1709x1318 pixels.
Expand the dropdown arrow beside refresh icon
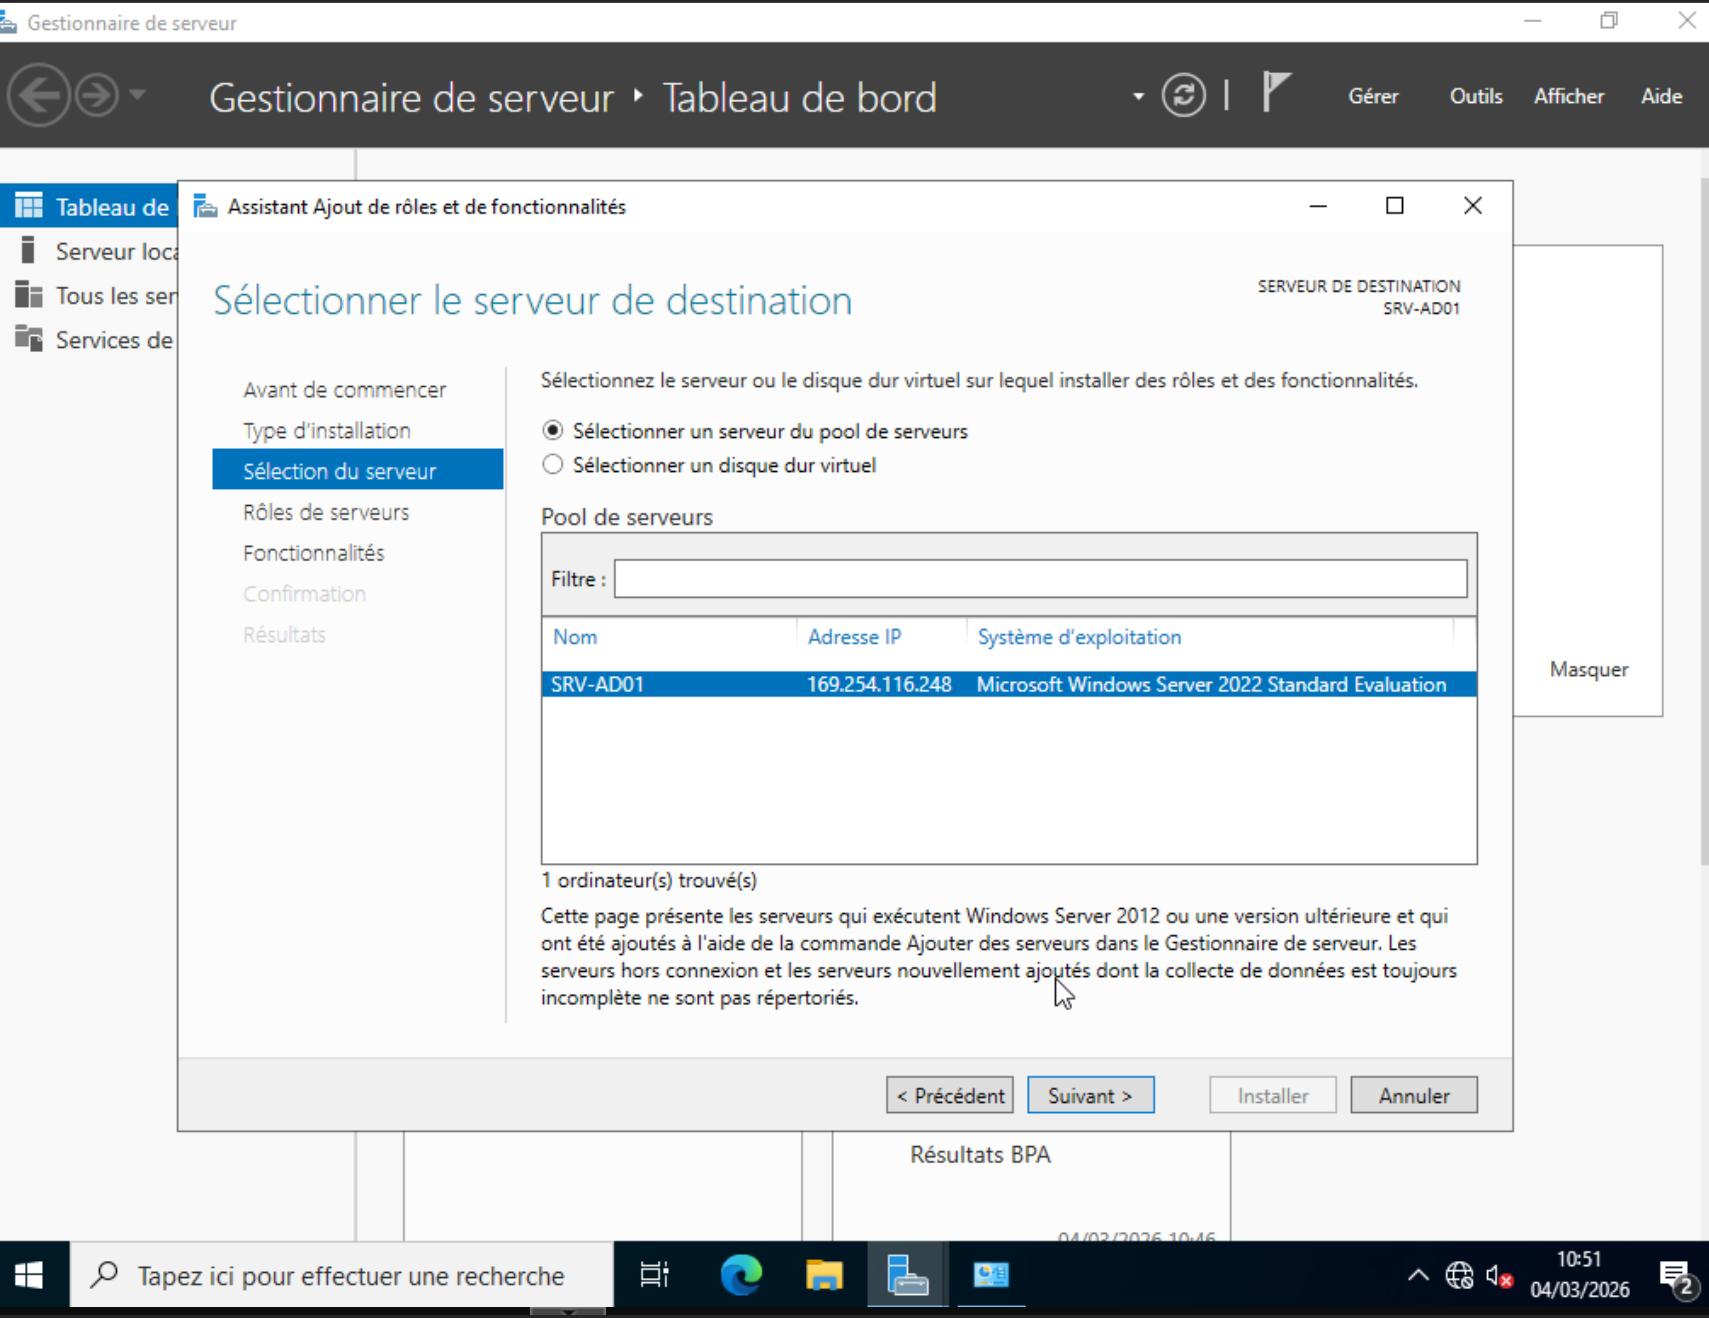pyautogui.click(x=1138, y=97)
